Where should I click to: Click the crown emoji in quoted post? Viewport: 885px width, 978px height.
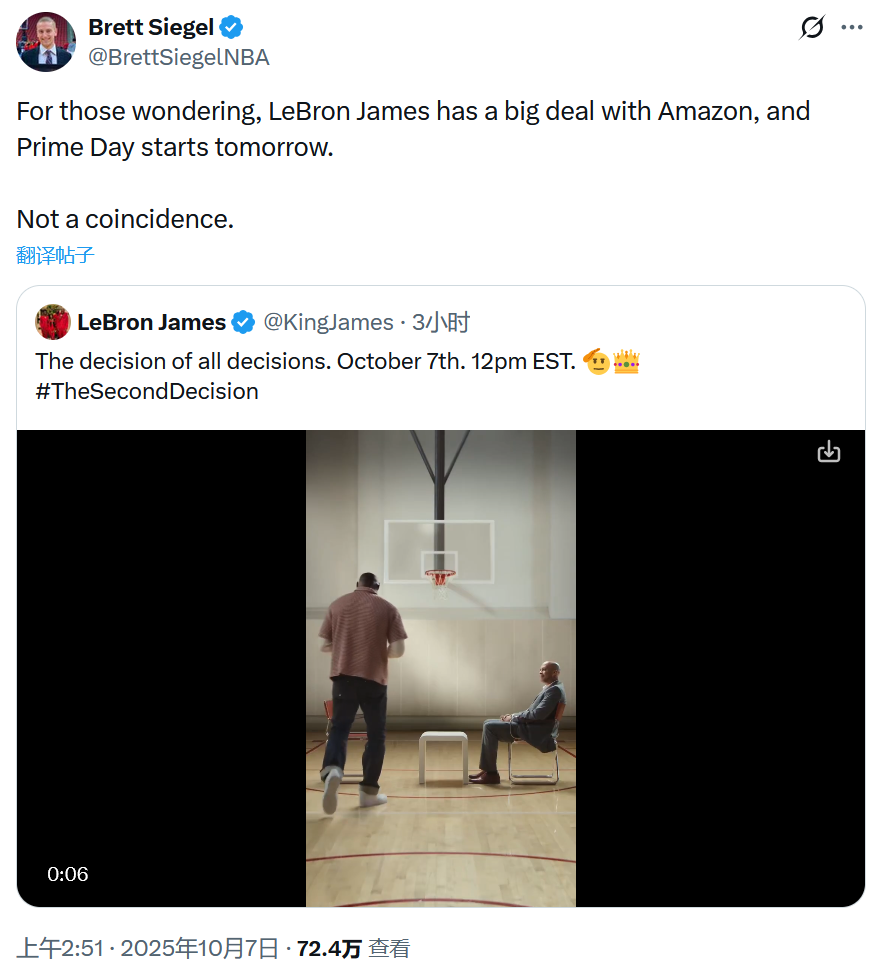627,361
